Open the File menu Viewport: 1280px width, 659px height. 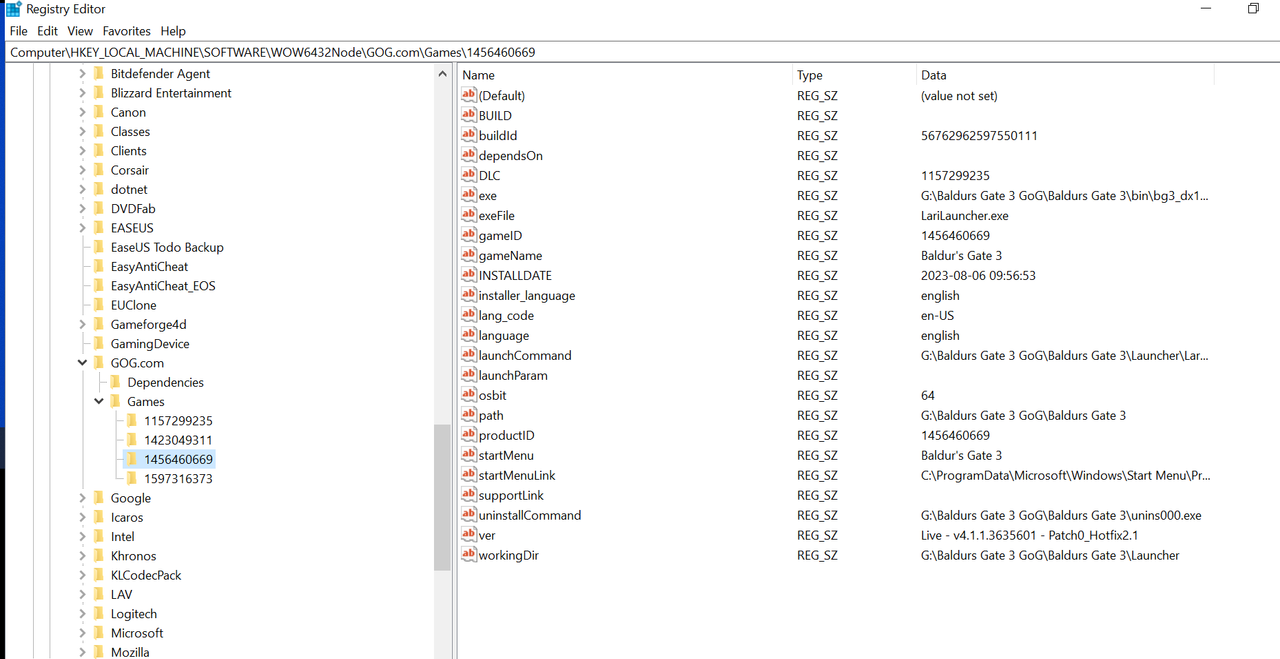(18, 31)
